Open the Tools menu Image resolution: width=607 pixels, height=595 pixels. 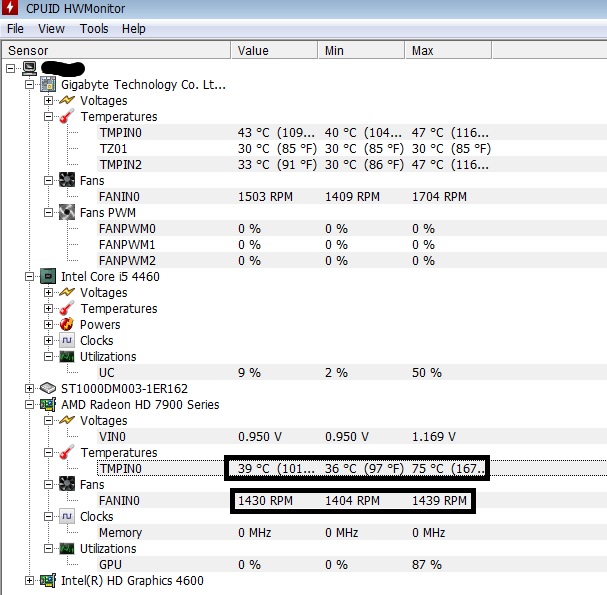(94, 29)
